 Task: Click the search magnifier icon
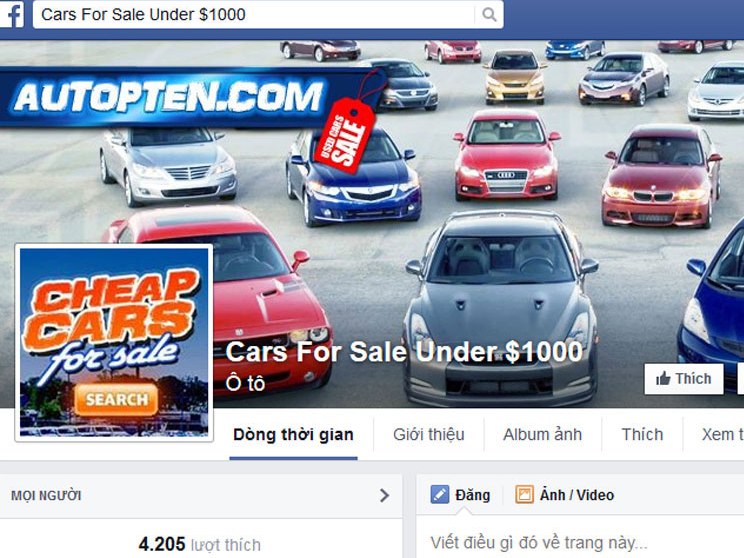coord(489,14)
